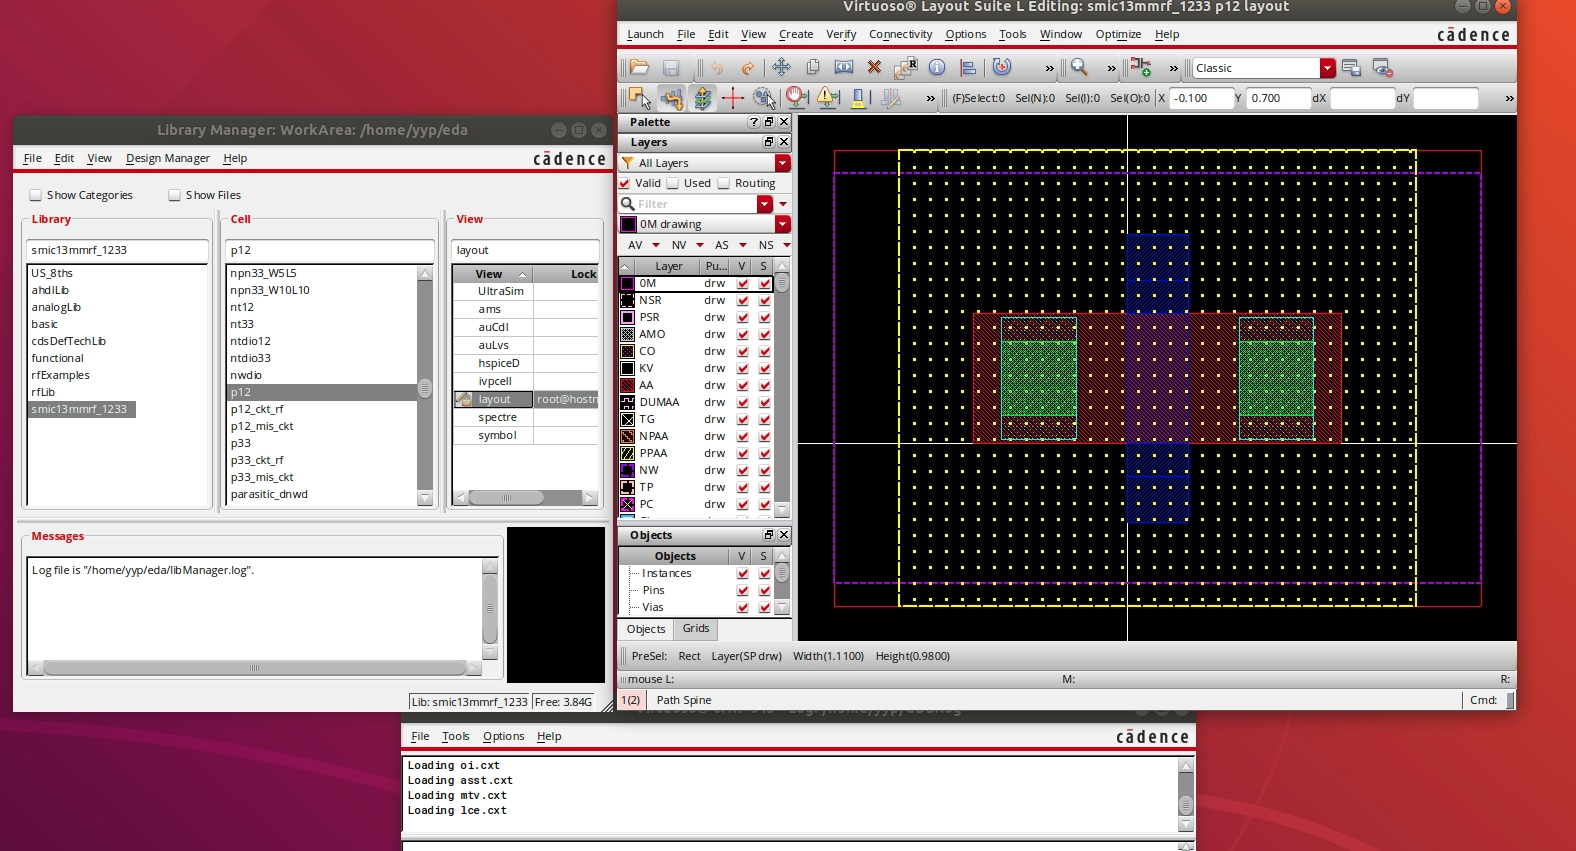Open the Verify menu in Virtuoso

pyautogui.click(x=841, y=34)
